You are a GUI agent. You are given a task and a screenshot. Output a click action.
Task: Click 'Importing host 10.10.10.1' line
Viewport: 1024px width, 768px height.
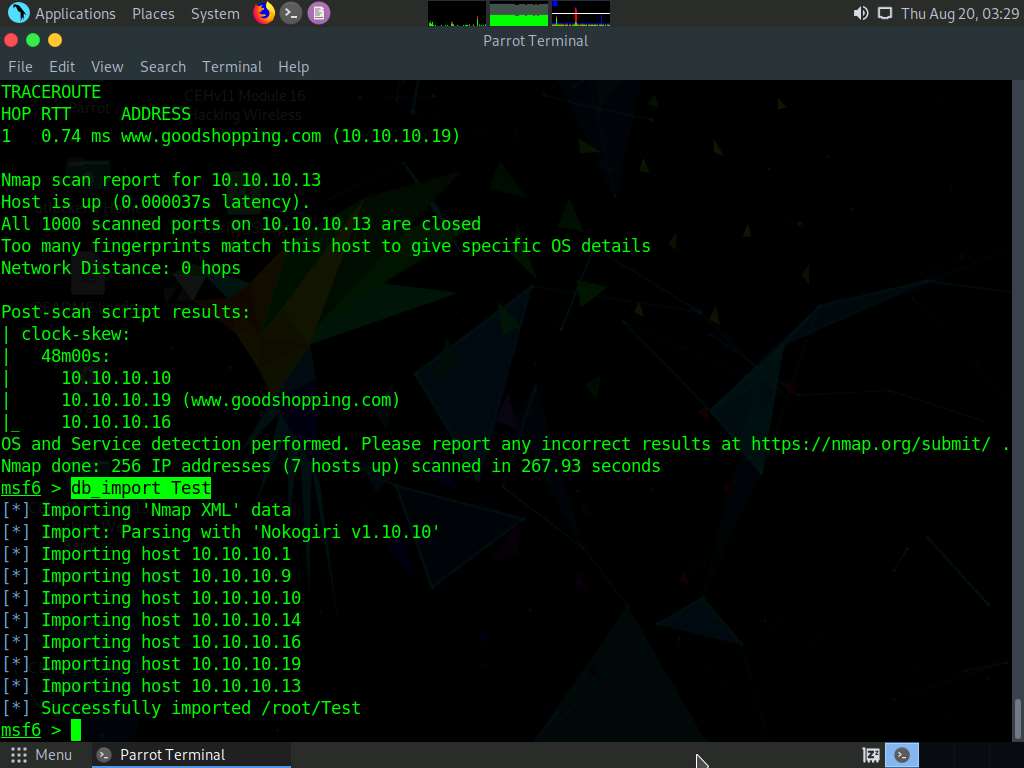[x=146, y=554]
